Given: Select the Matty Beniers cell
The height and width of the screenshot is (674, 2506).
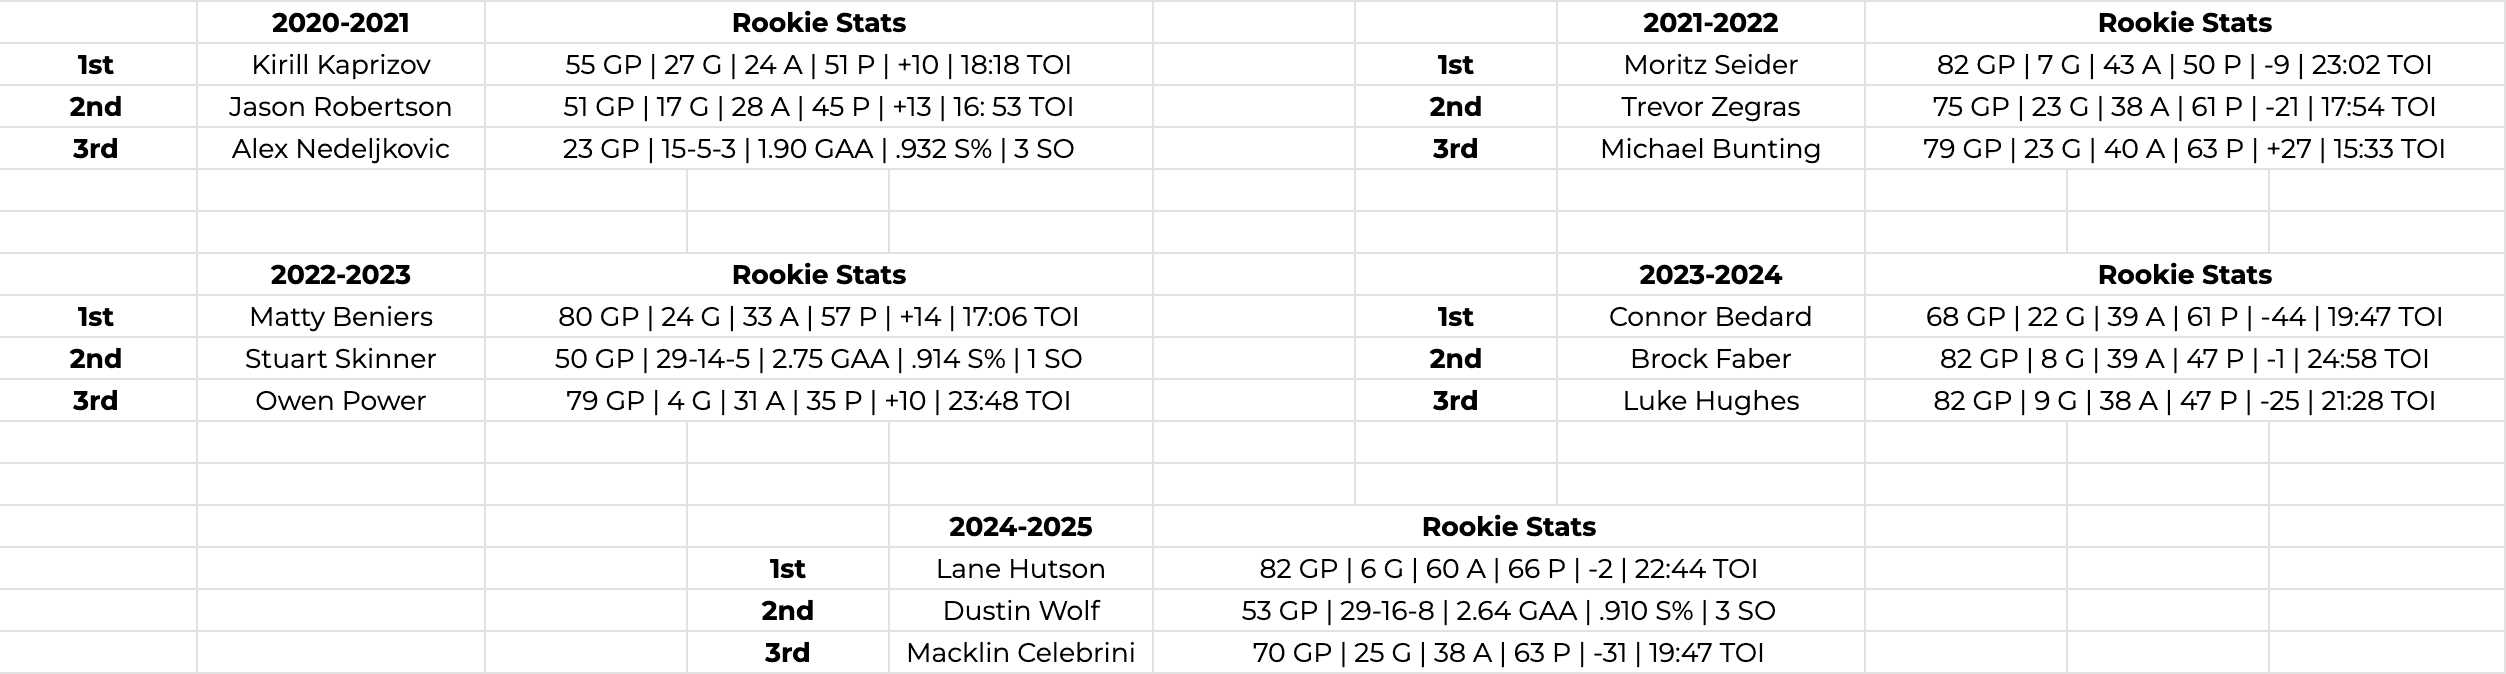Looking at the screenshot, I should click(x=341, y=317).
